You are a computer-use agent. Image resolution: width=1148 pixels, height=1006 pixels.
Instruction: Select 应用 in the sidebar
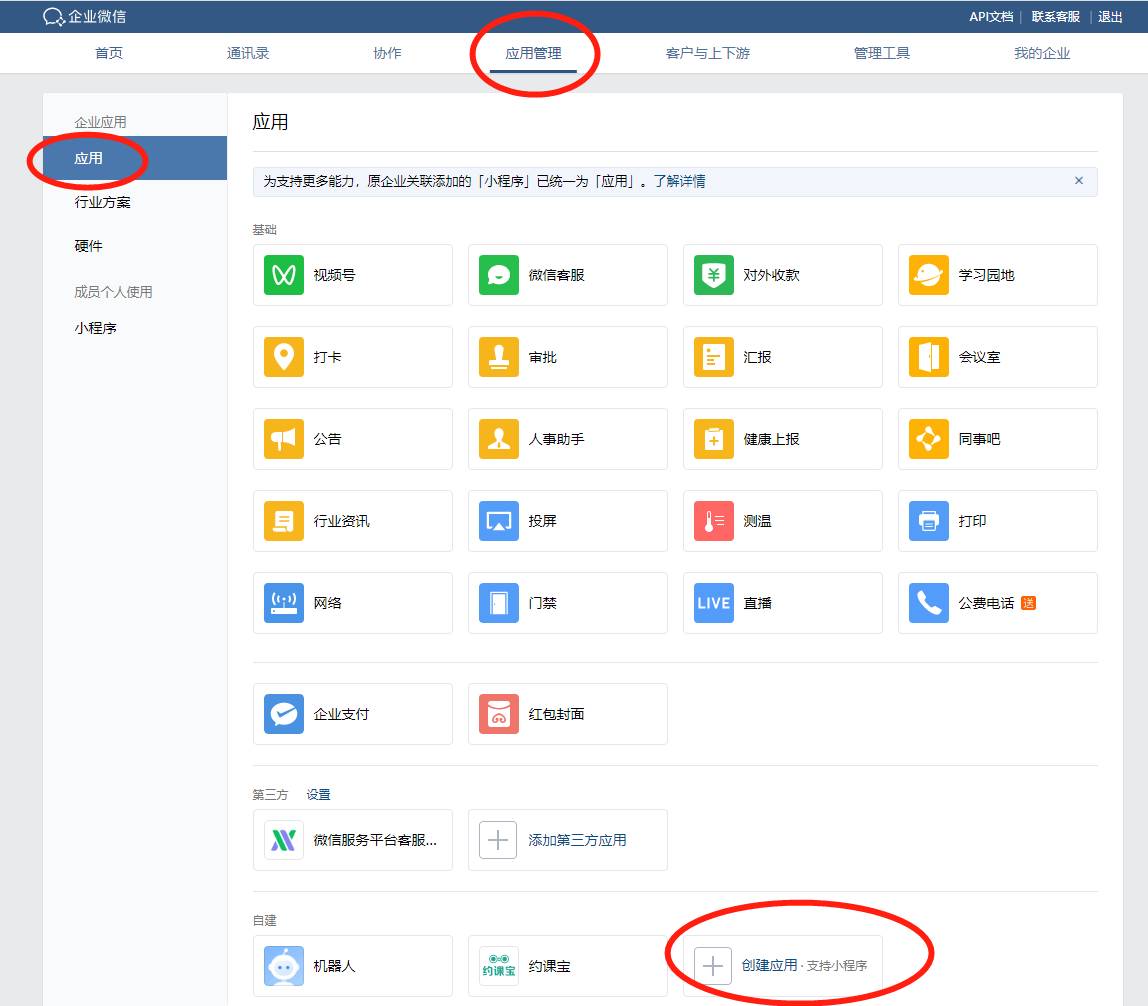pyautogui.click(x=135, y=158)
